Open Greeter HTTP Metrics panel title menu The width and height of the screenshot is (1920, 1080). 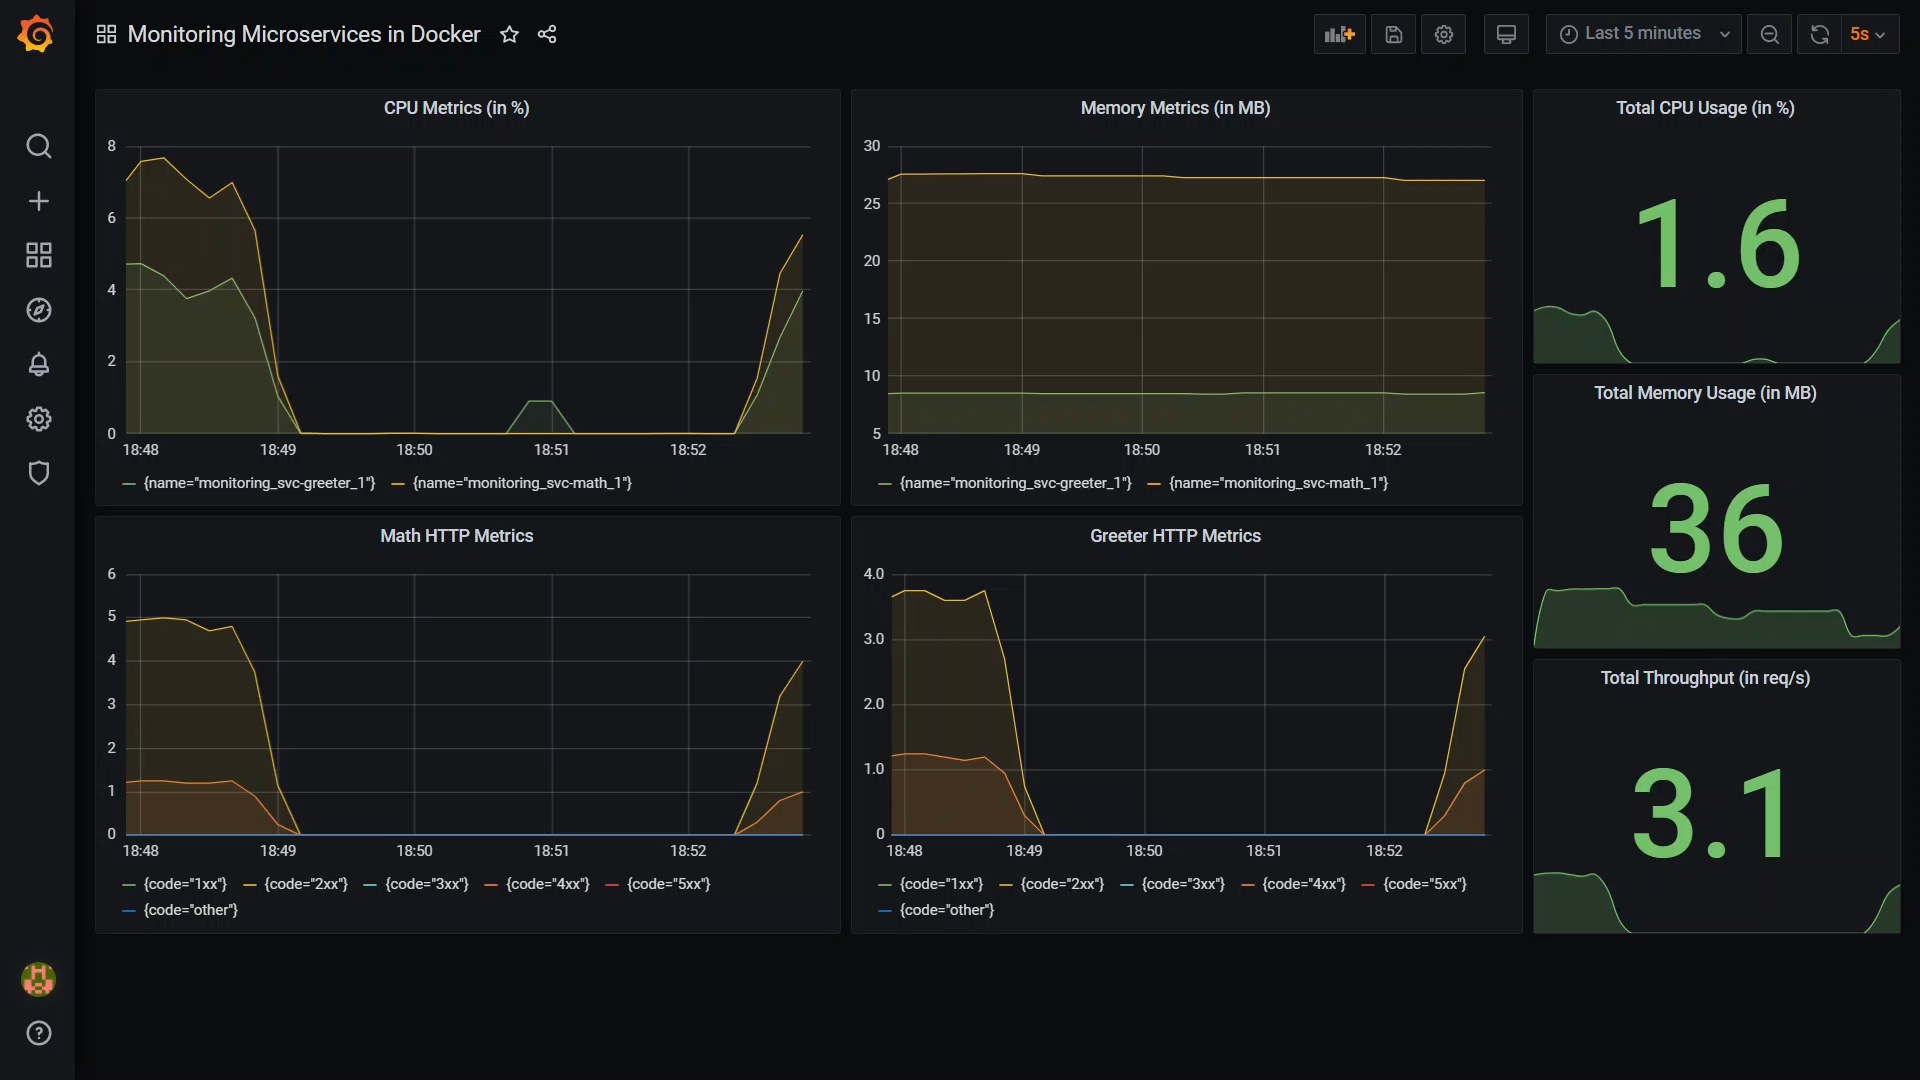(x=1175, y=536)
